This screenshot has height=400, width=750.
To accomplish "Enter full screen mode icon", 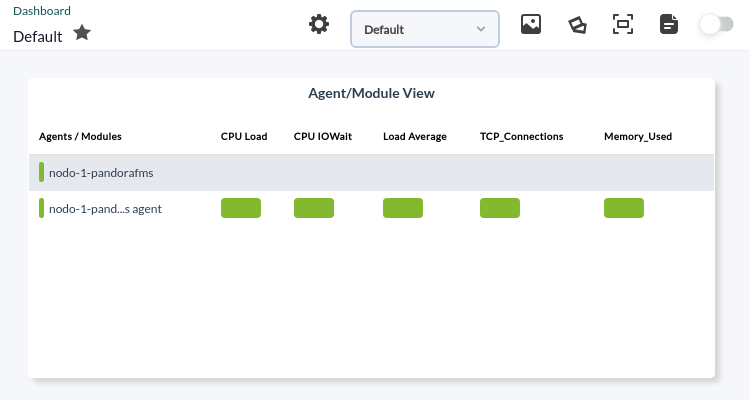I will (623, 24).
